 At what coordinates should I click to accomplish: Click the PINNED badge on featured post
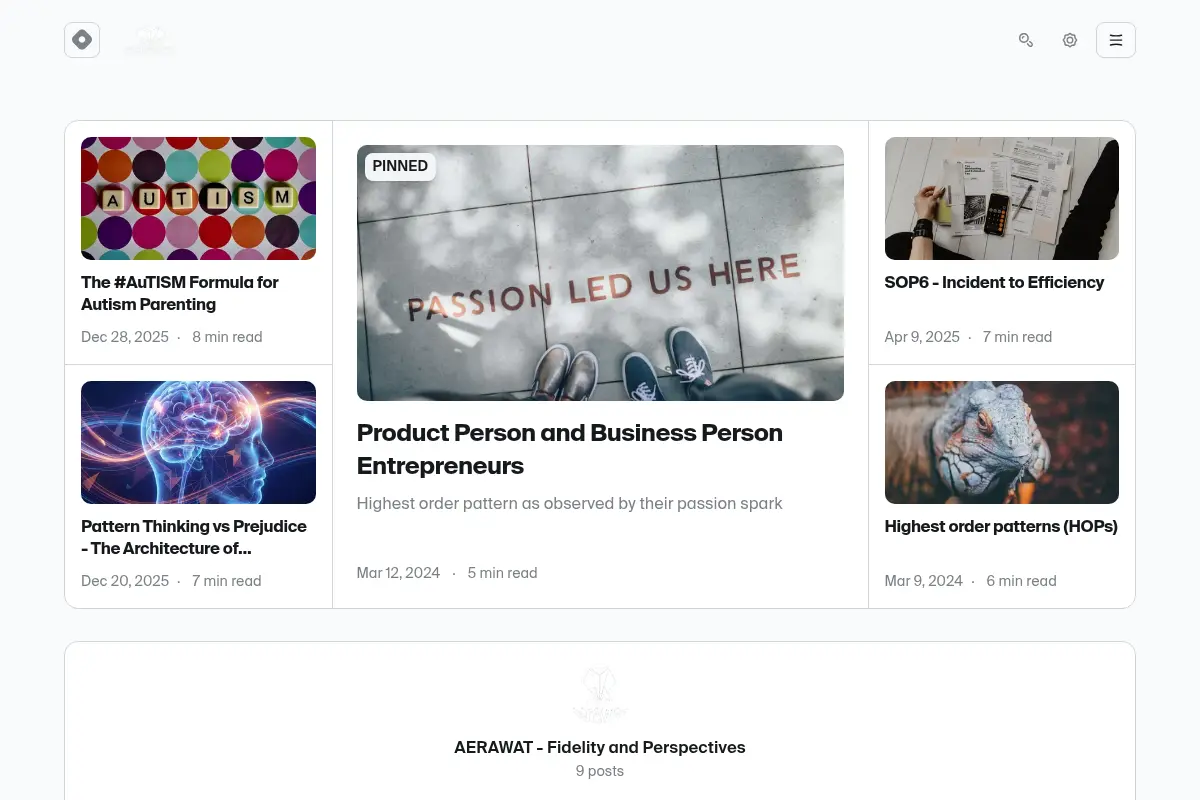tap(400, 166)
